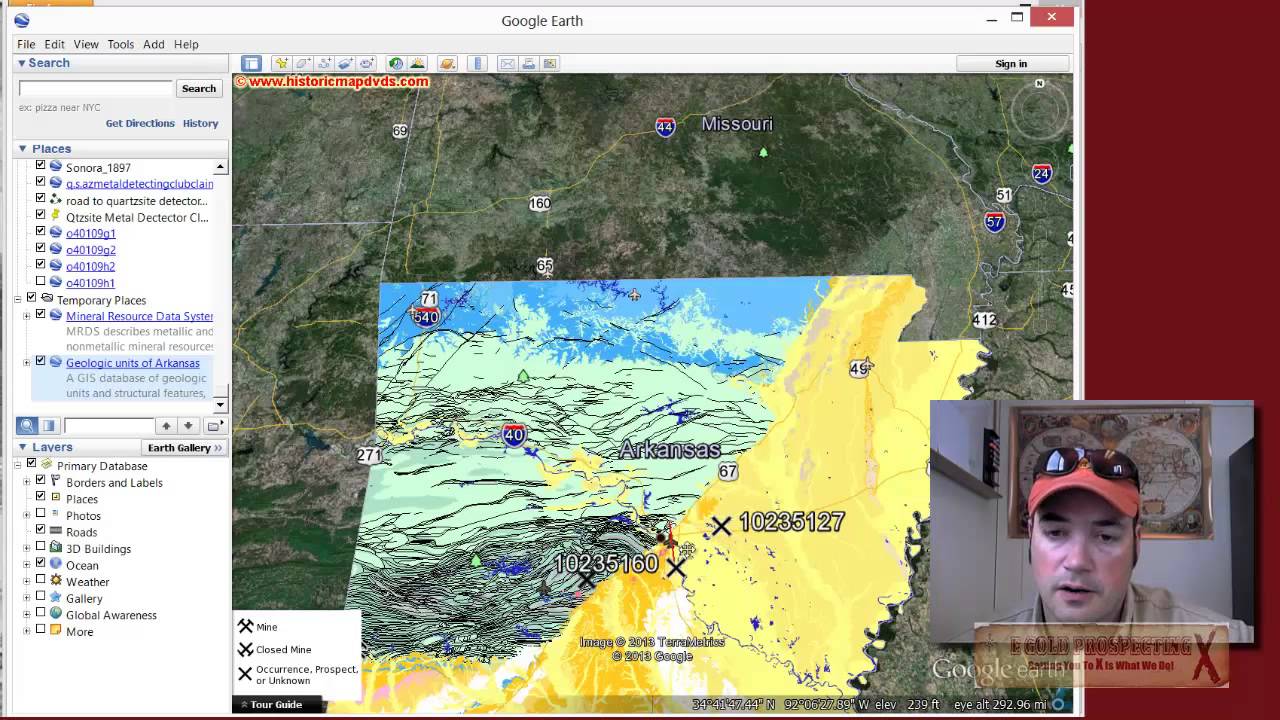Expand the Geologic units of Arkansas node
Image resolution: width=1280 pixels, height=720 pixels.
[x=27, y=363]
